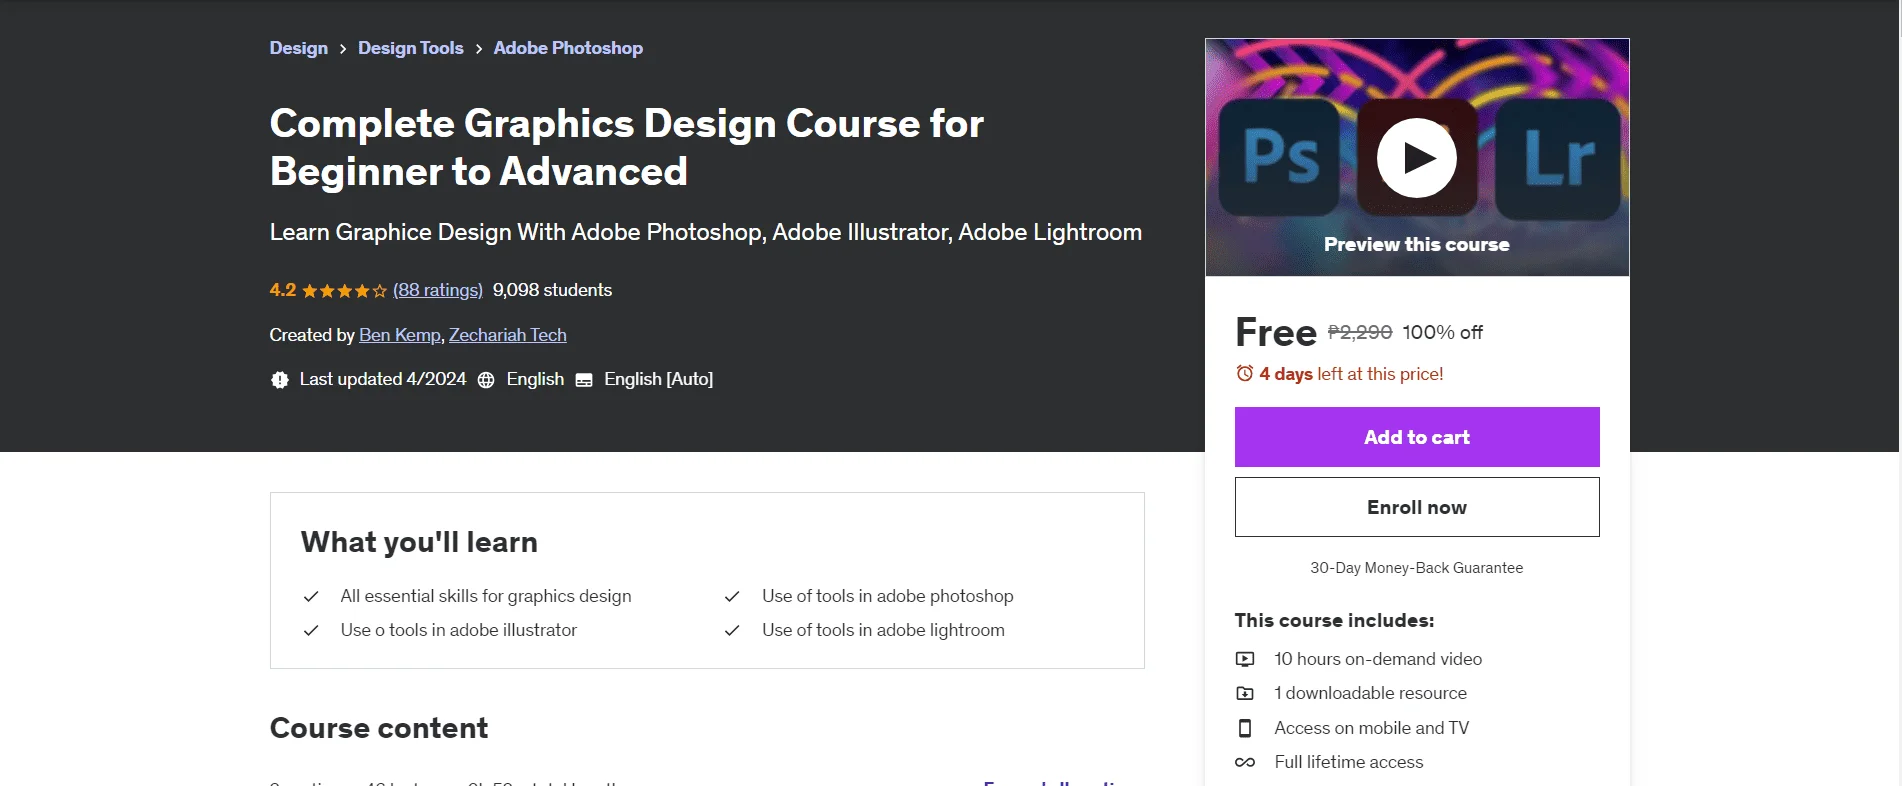The height and width of the screenshot is (786, 1902).
Task: Open the Design breadcrumb
Action: tap(299, 48)
